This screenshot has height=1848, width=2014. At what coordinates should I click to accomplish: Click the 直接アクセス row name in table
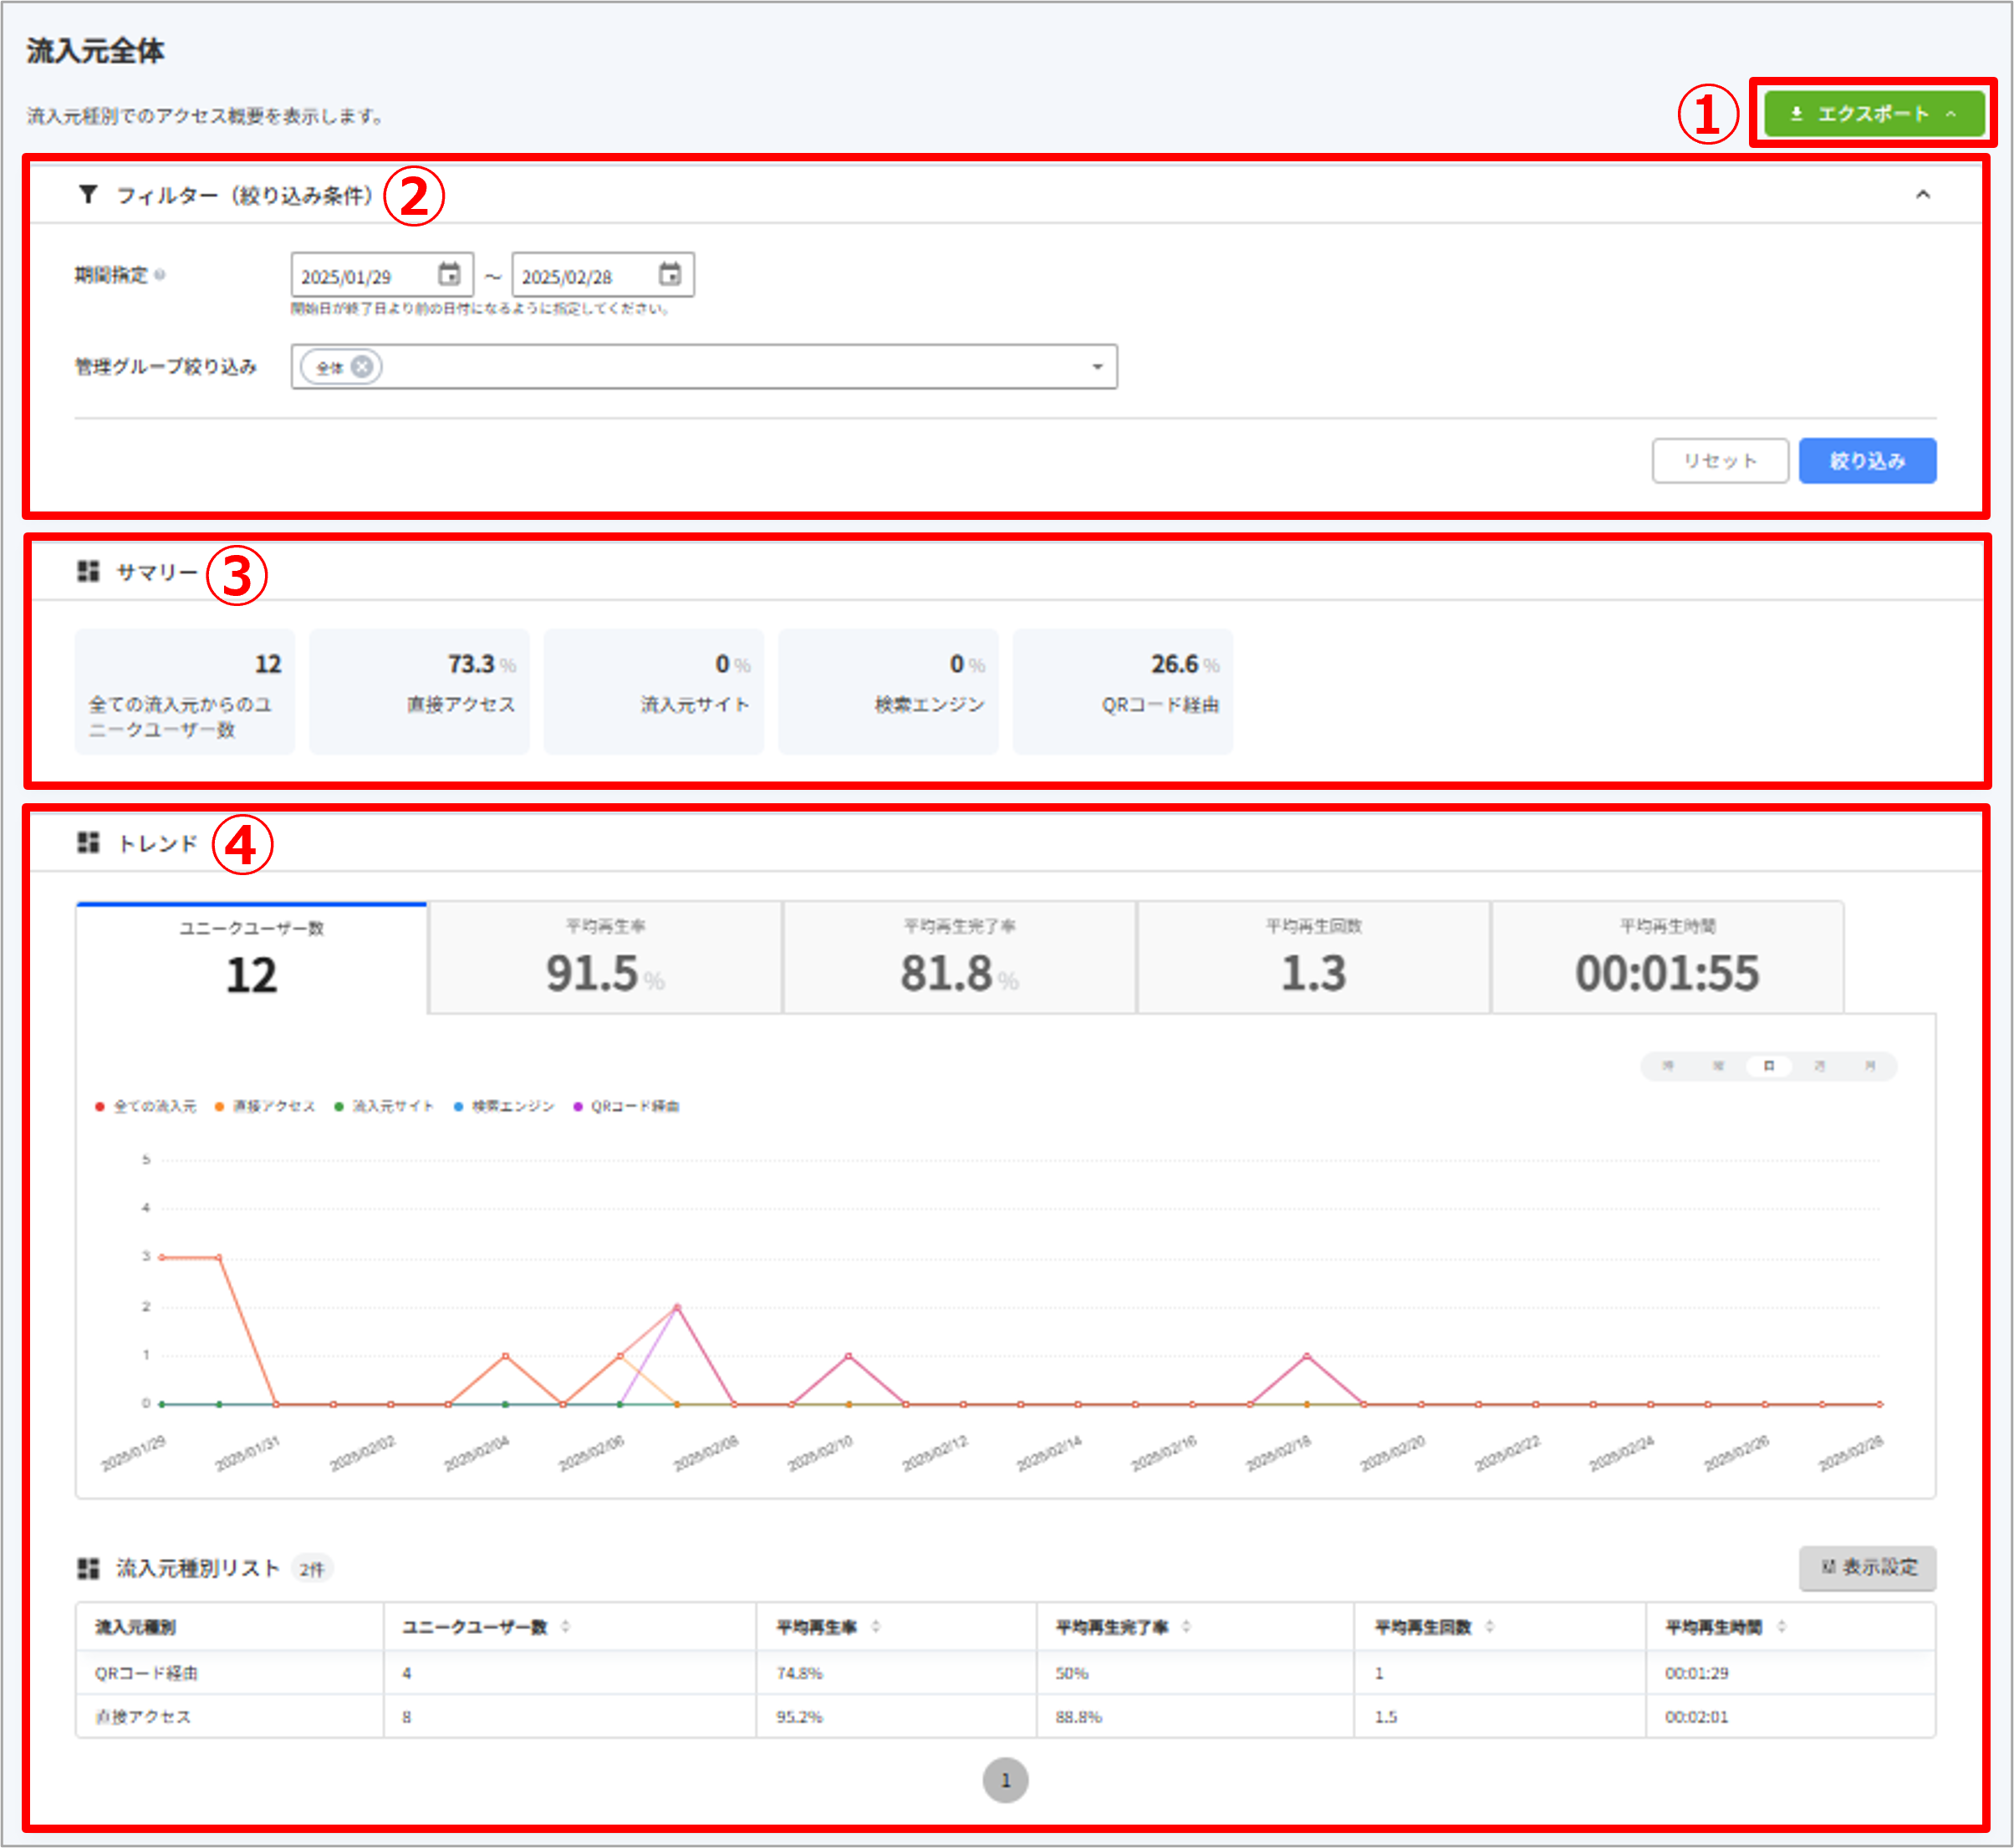click(143, 1717)
